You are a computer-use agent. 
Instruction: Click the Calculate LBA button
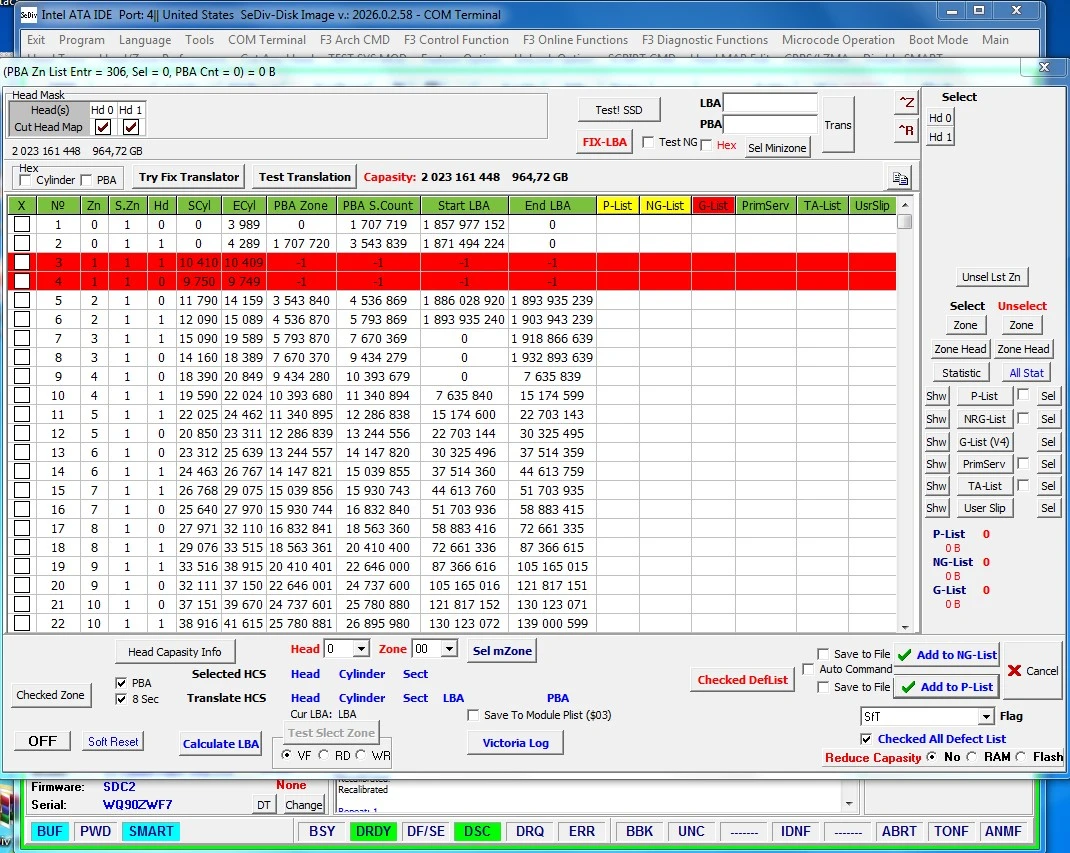220,744
